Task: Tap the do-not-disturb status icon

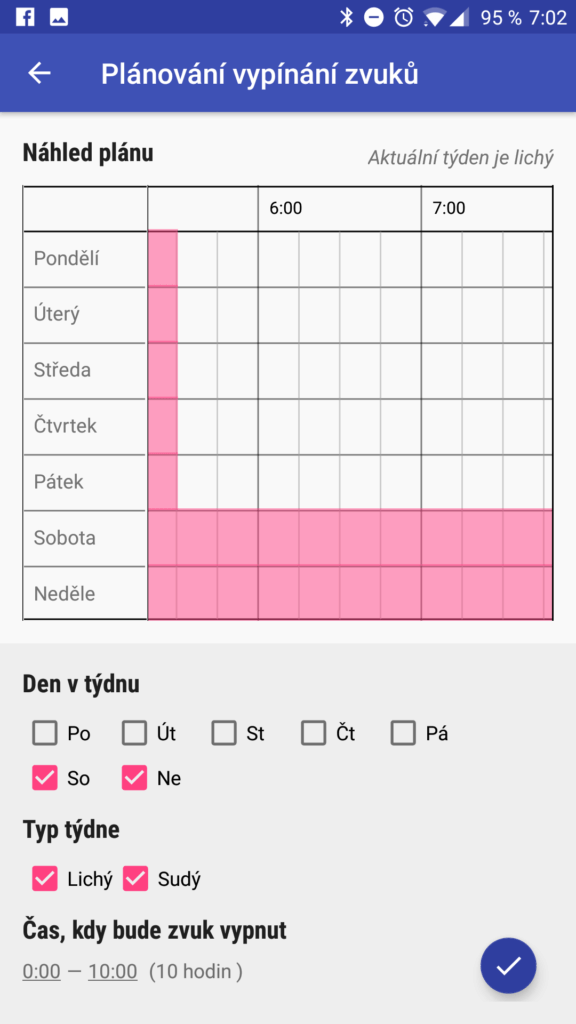Action: [374, 17]
